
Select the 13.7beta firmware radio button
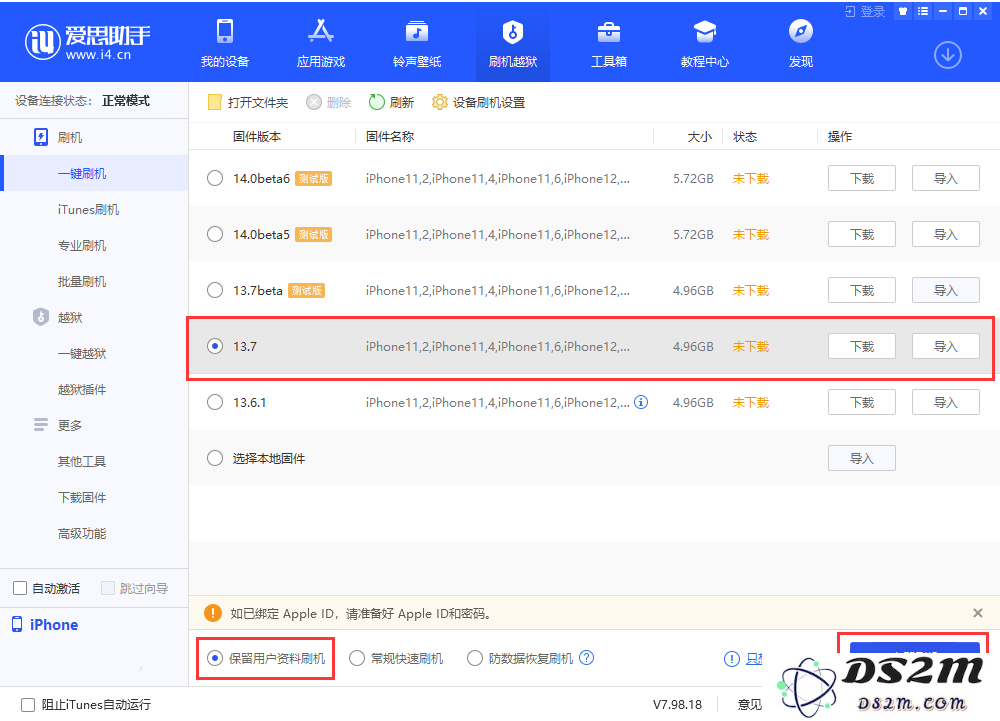[215, 291]
